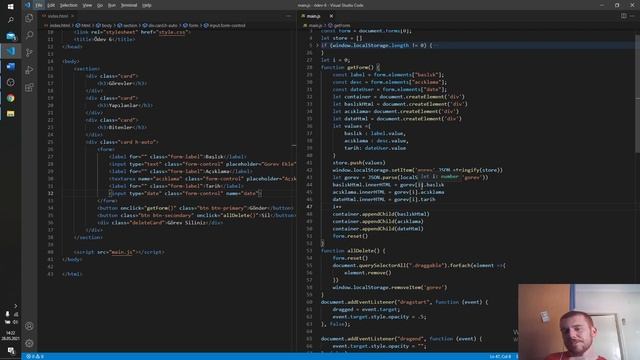Screen dimensions: 640x360
Task: Open the Search view in the activity bar
Action: click(x=29, y=35)
